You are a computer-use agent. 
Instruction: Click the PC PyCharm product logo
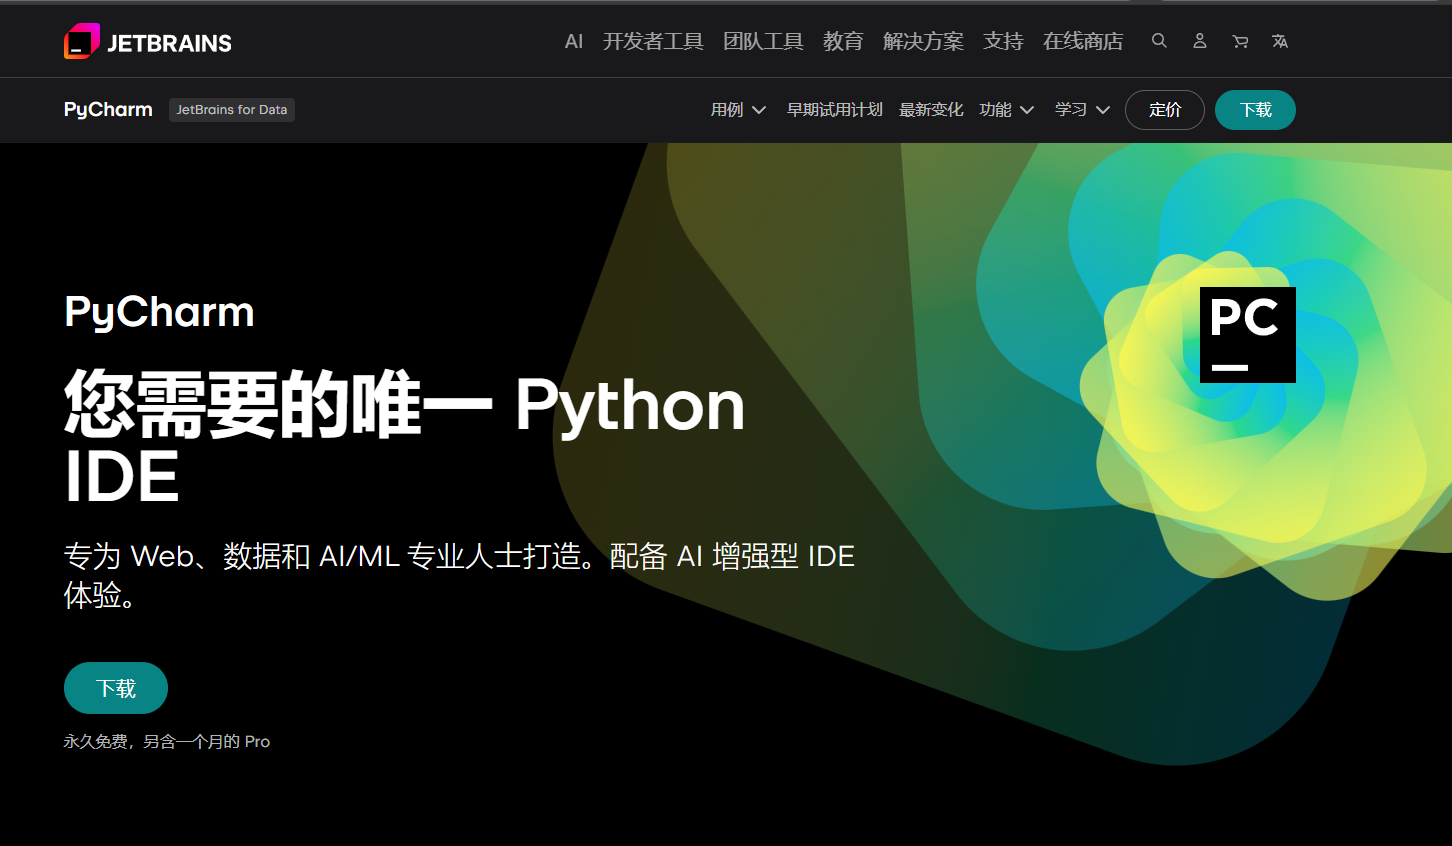point(1248,335)
